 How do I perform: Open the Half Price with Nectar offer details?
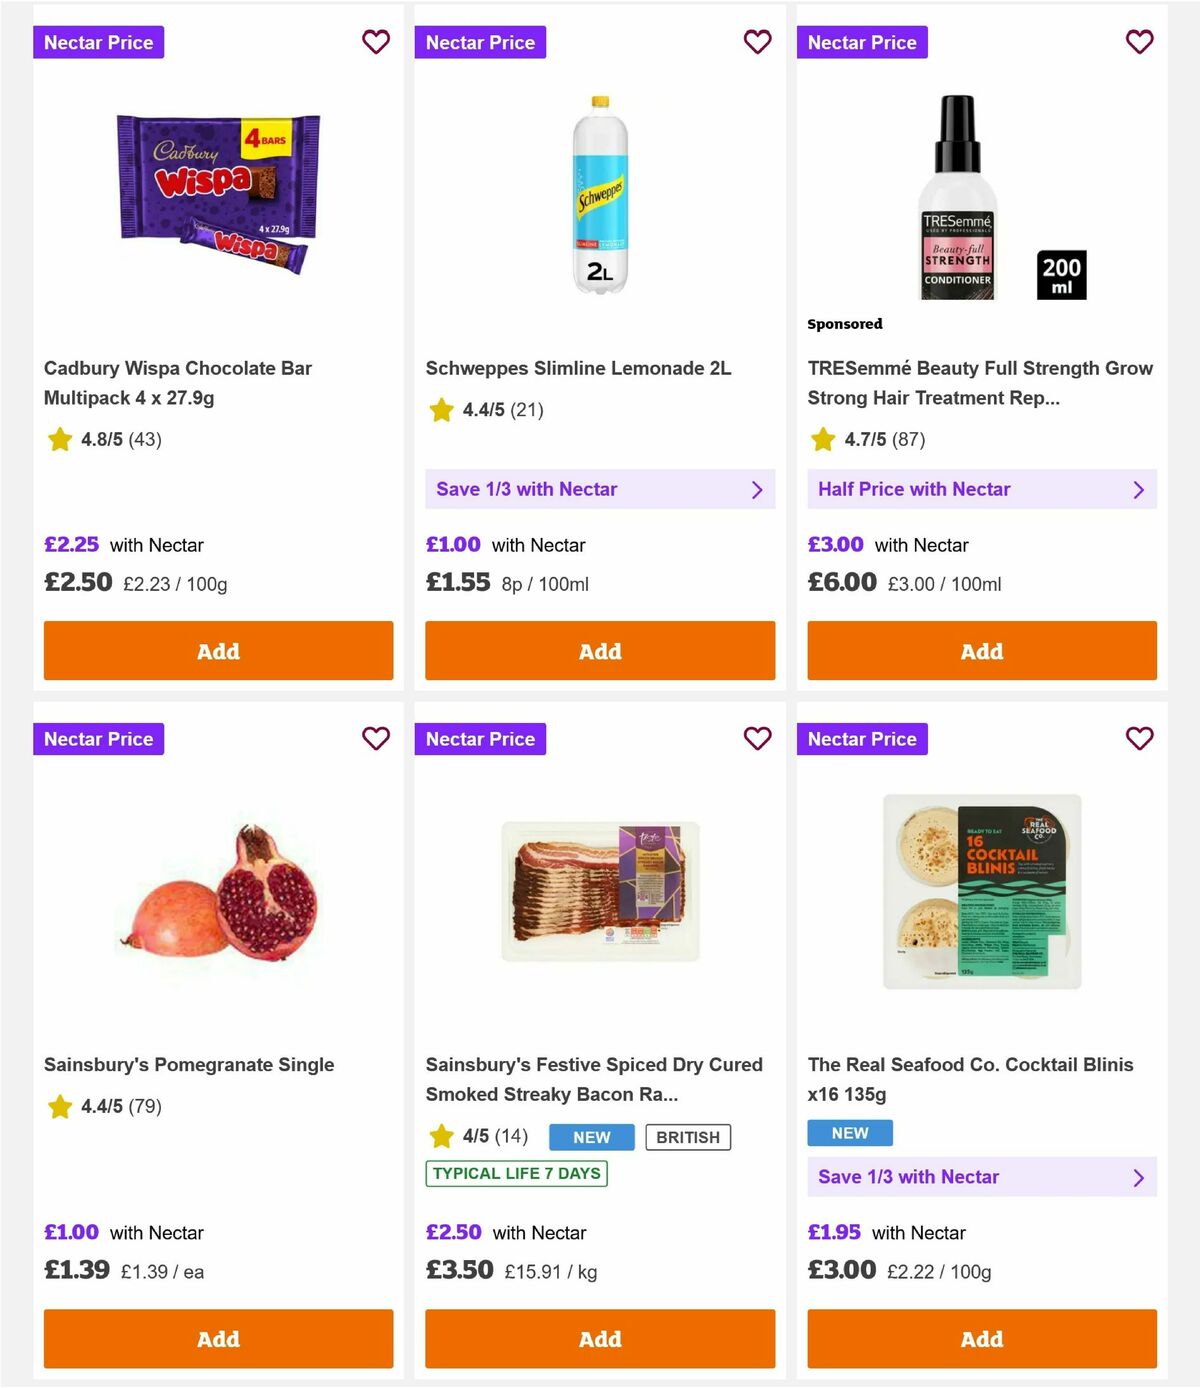pos(981,489)
